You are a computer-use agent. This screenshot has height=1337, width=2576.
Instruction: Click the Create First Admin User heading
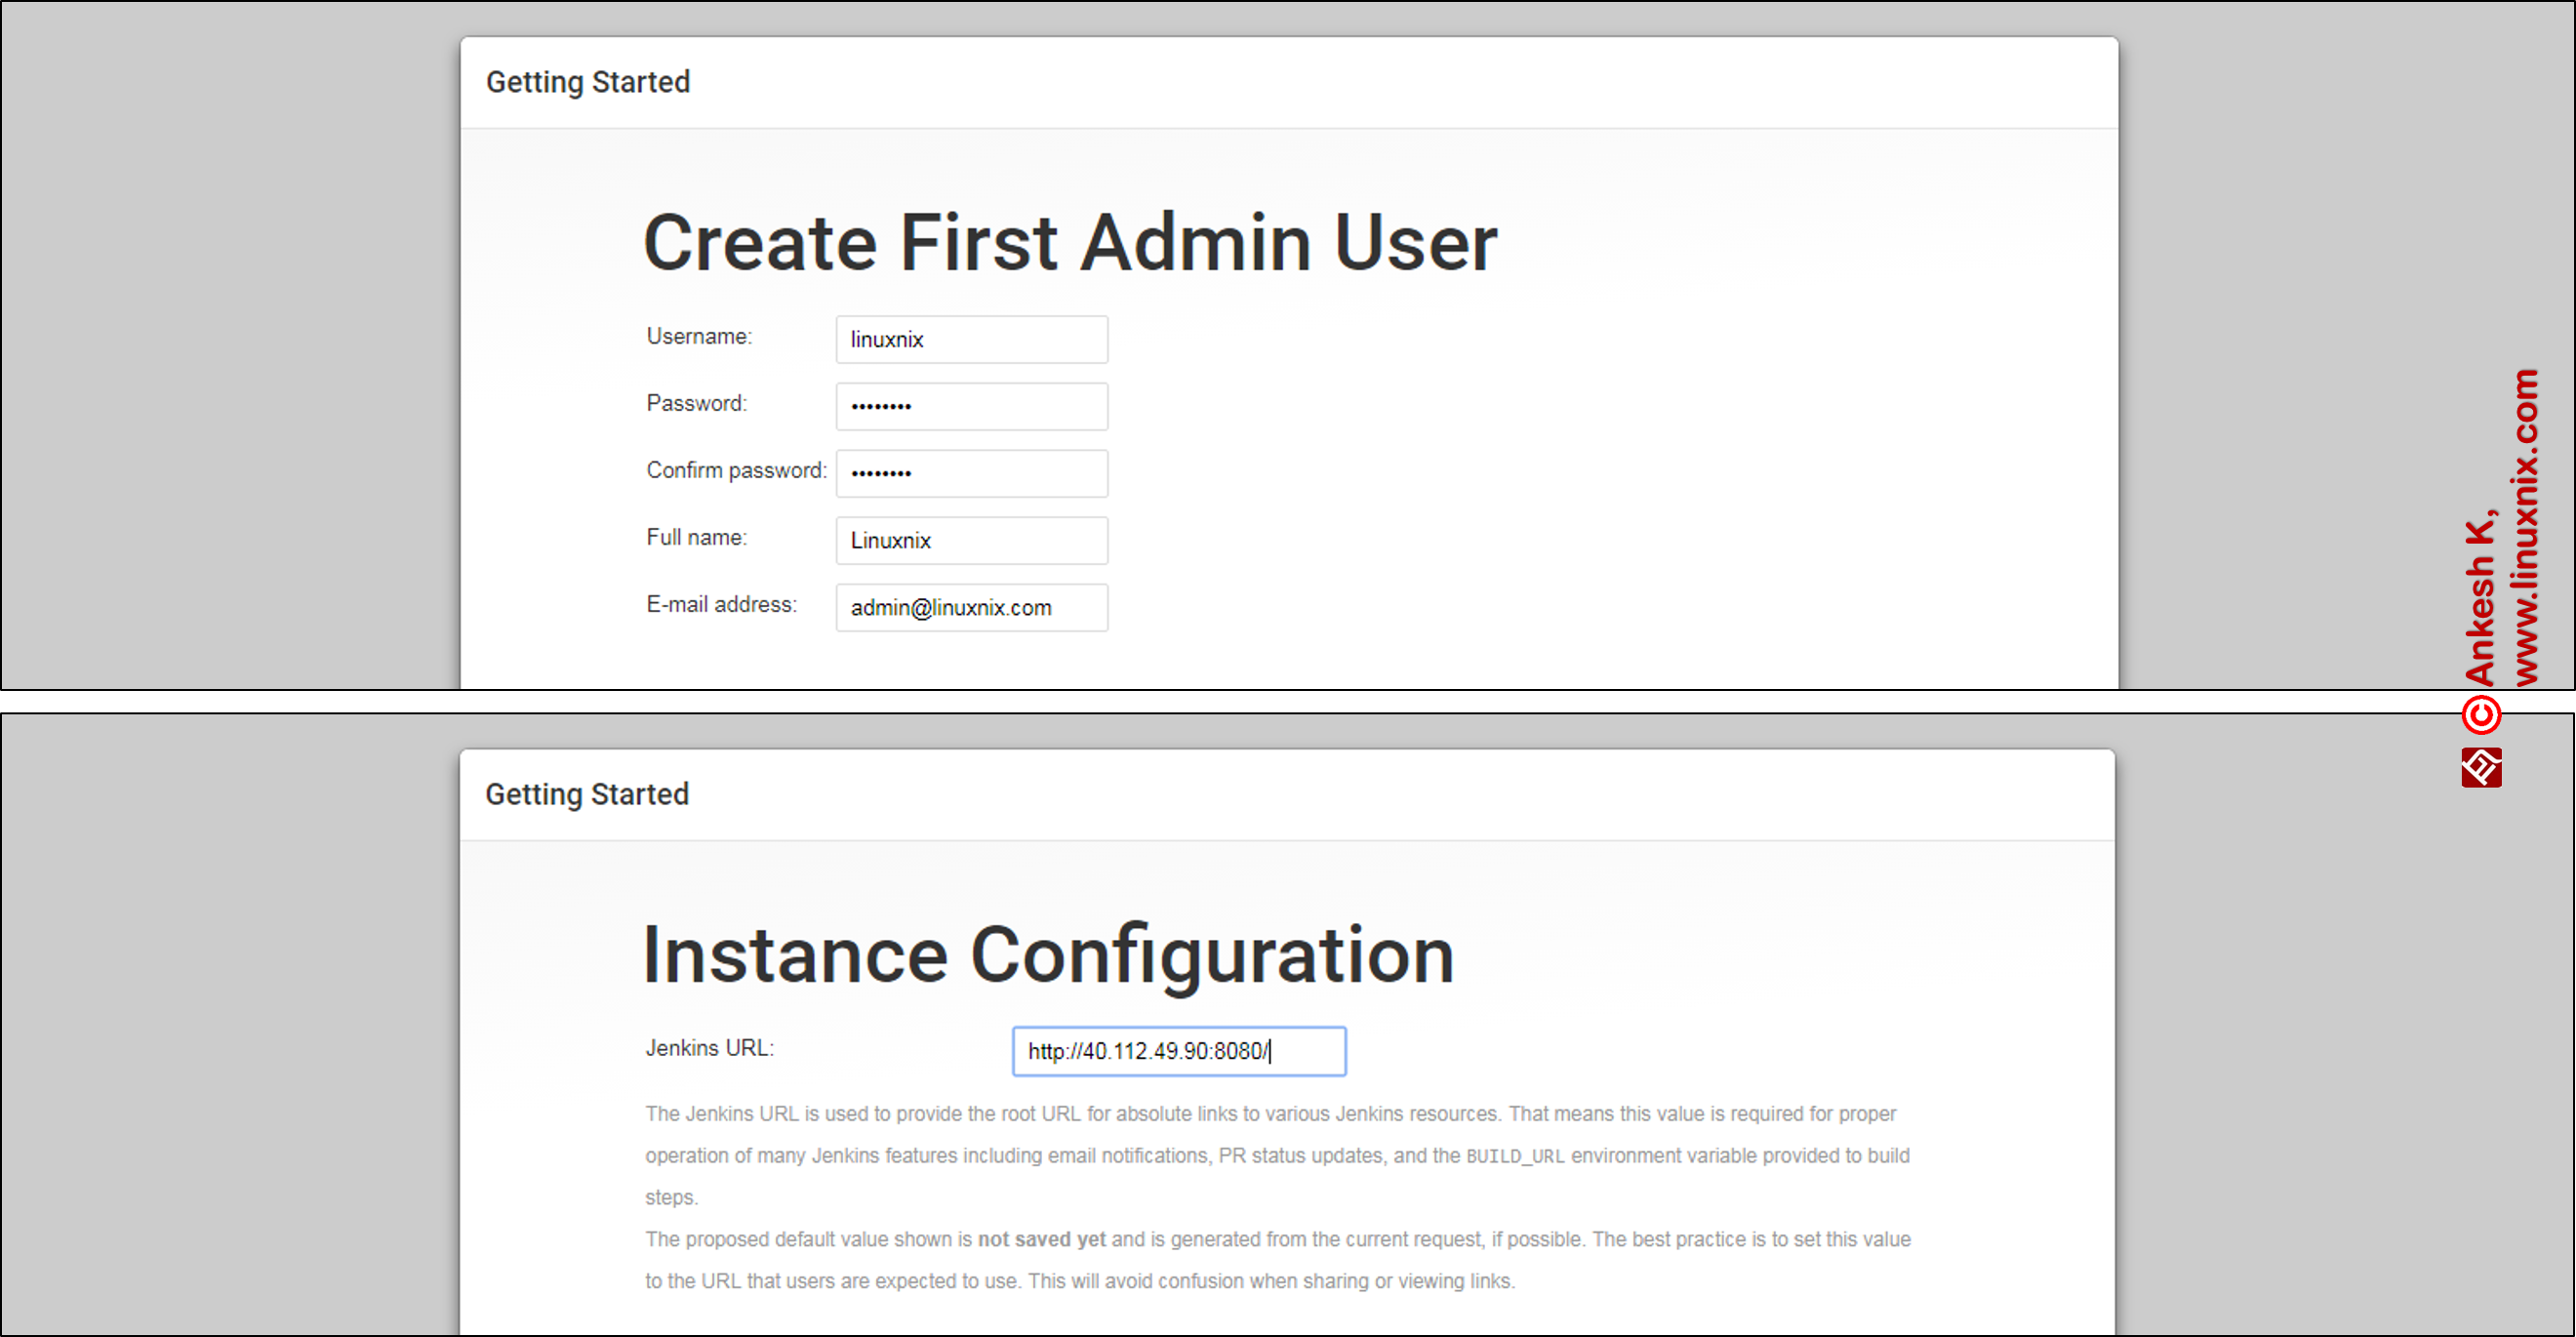pos(1069,243)
